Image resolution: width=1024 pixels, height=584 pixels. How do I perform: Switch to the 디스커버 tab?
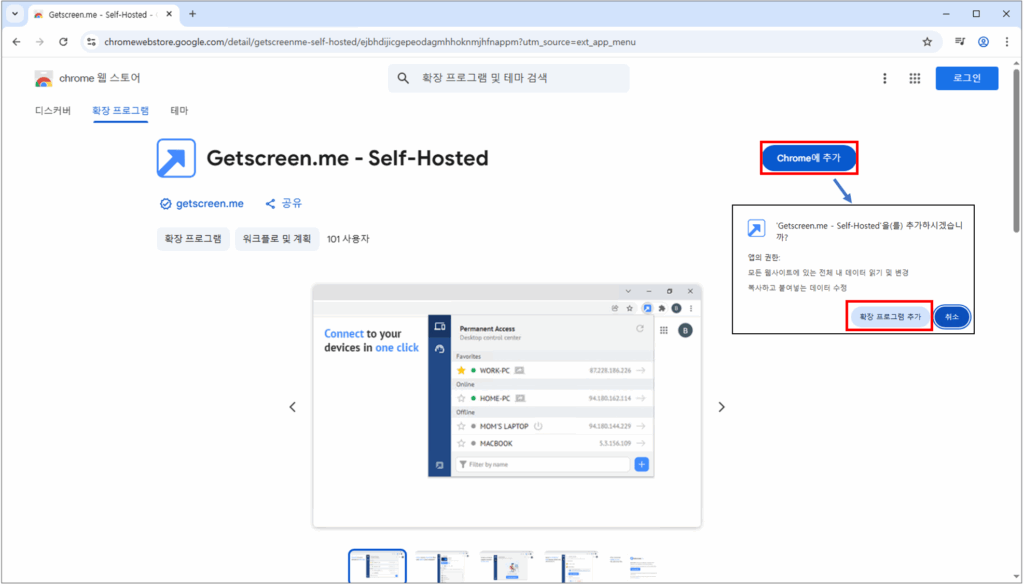(53, 110)
